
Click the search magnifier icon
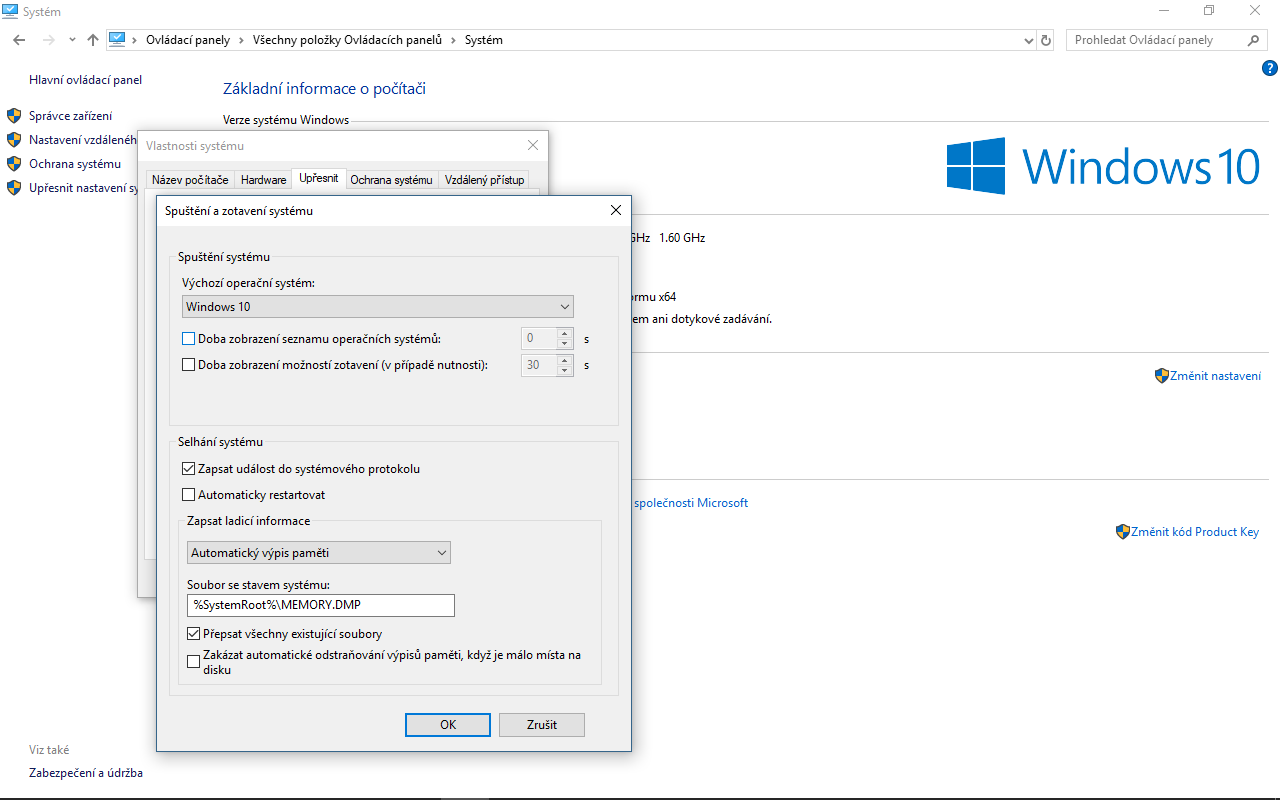[1254, 40]
